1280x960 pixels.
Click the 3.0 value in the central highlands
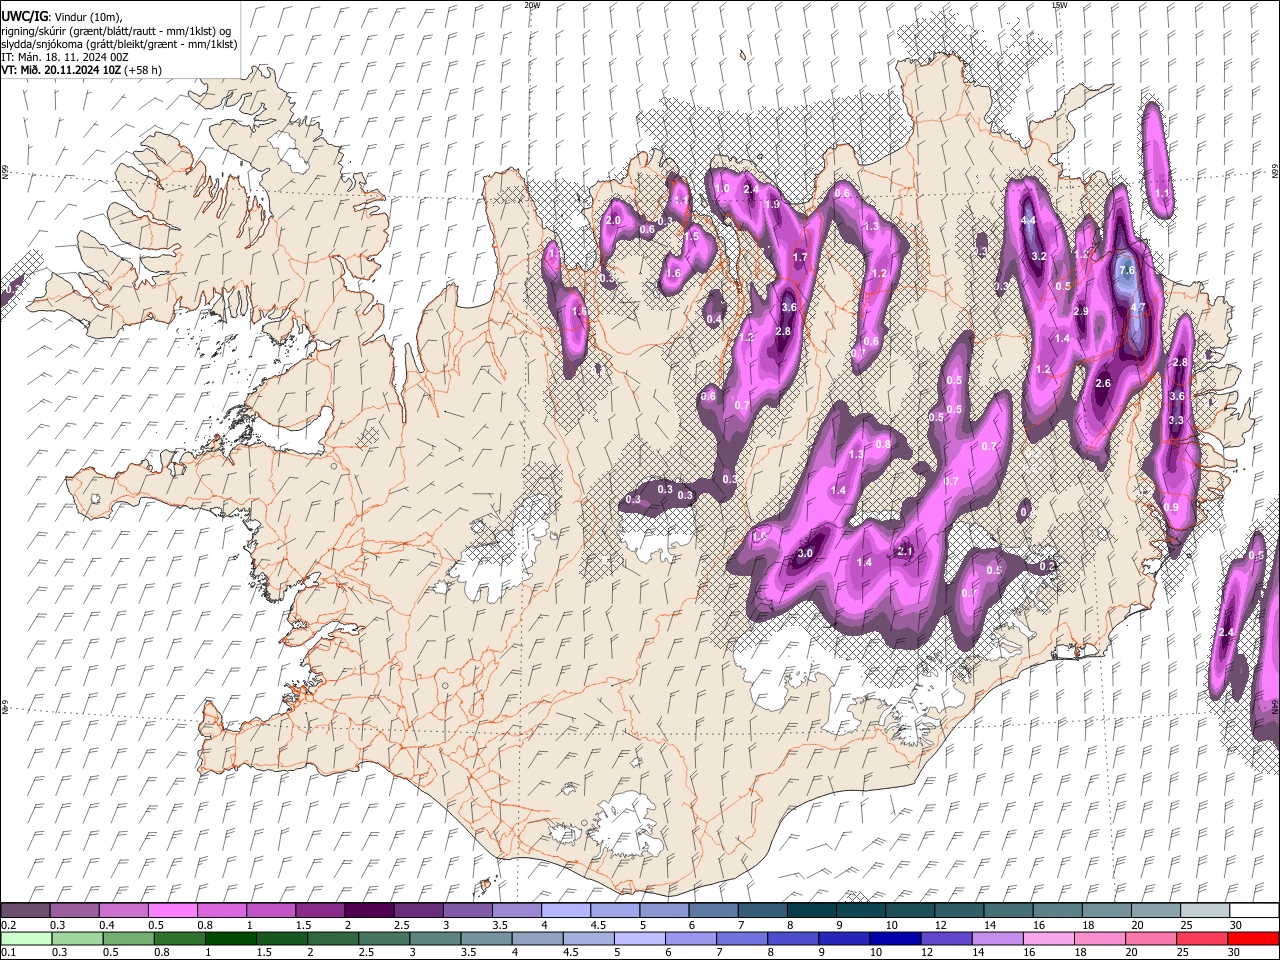coord(806,553)
